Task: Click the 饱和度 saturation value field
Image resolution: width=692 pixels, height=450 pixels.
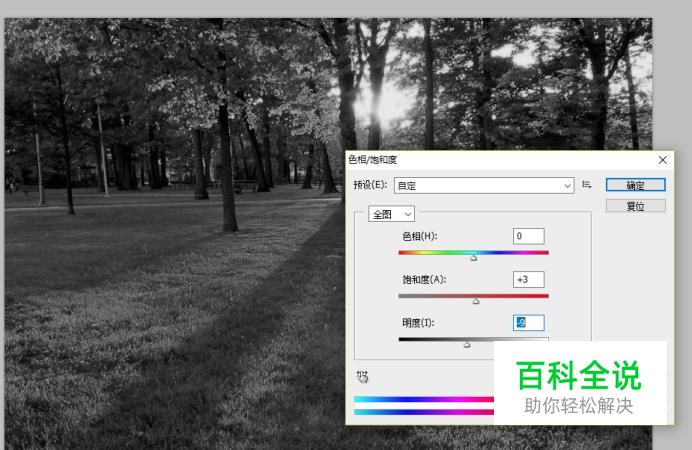Action: [528, 279]
